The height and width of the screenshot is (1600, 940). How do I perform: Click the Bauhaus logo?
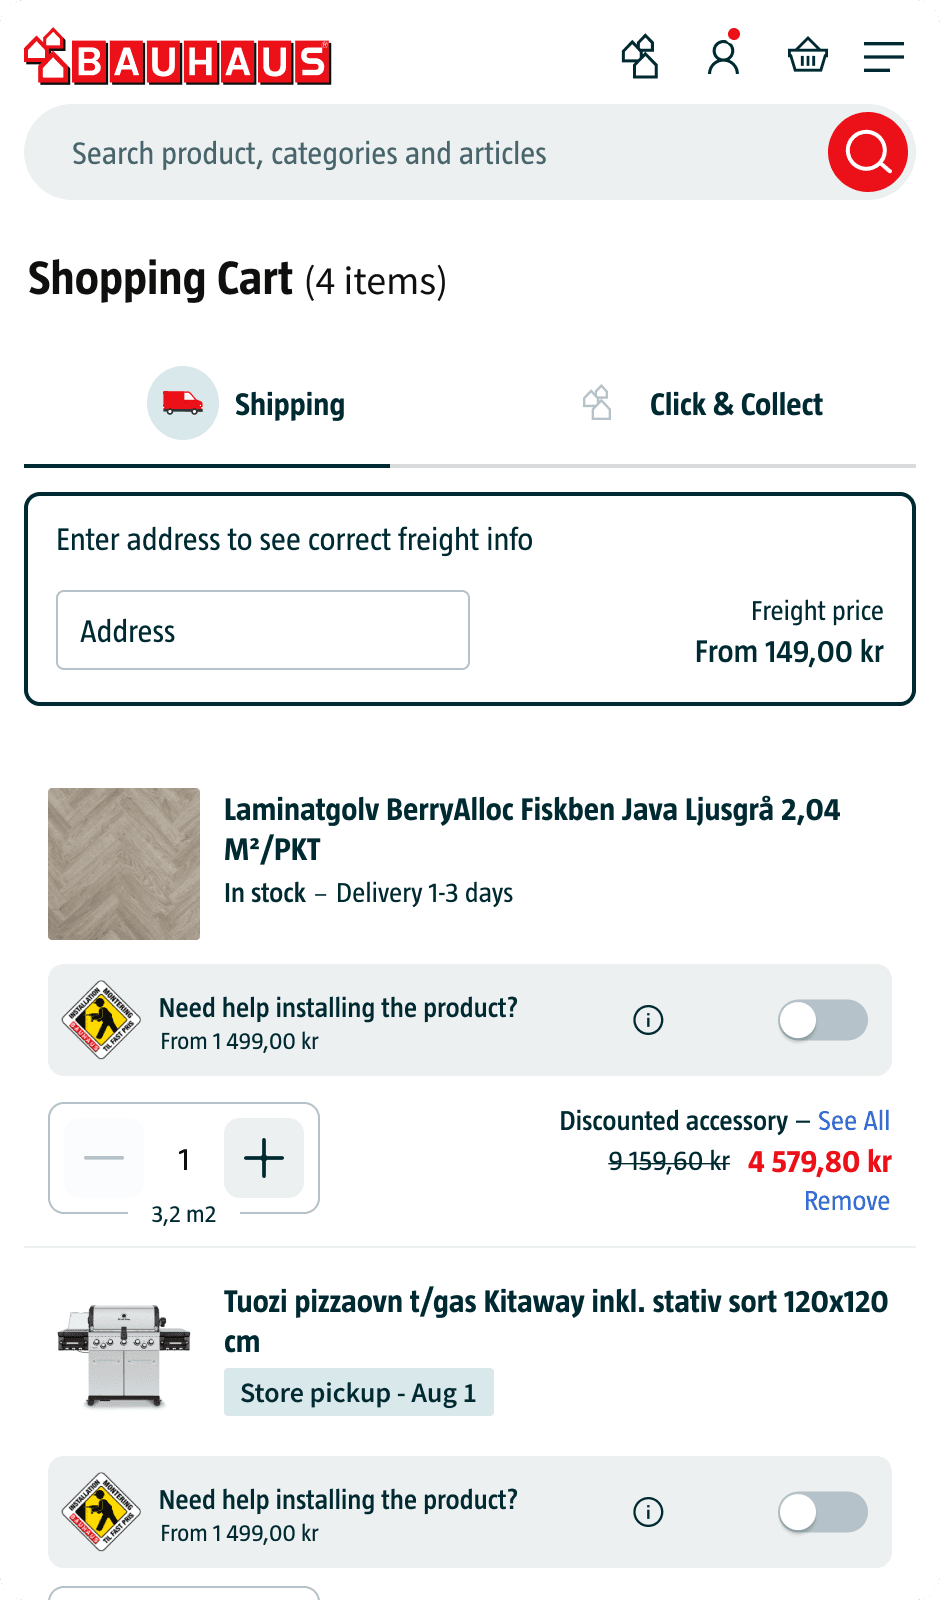click(x=178, y=58)
